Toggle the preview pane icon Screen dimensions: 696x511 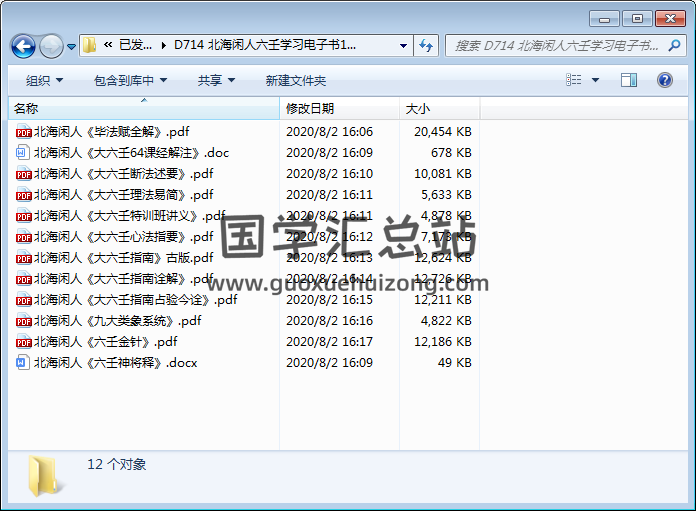click(629, 81)
